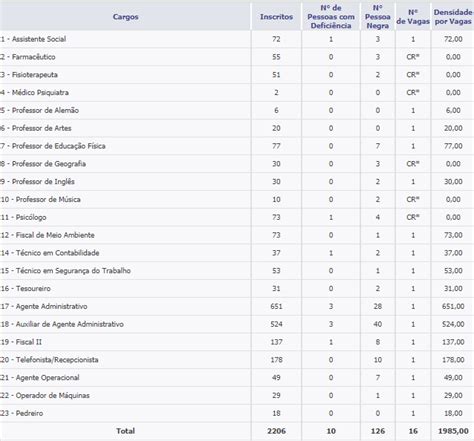Click the Total inscritos value 2206

pyautogui.click(x=276, y=431)
